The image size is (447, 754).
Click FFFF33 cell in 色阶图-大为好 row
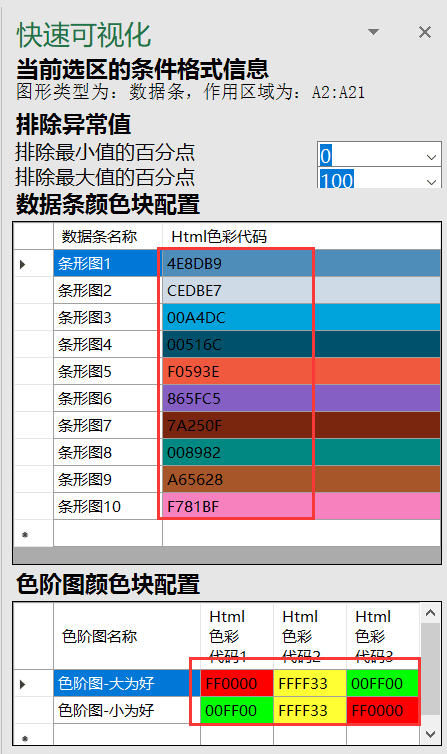pyautogui.click(x=310, y=683)
